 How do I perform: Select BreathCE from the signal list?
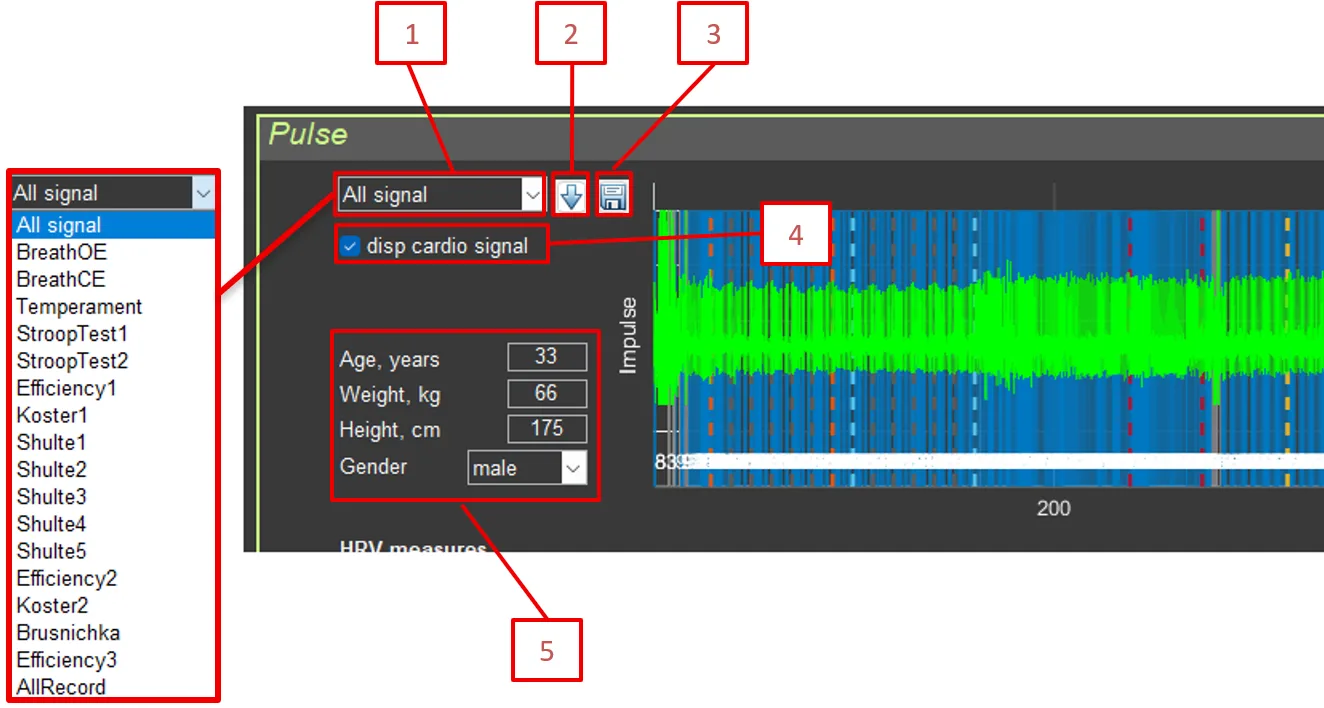coord(61,279)
